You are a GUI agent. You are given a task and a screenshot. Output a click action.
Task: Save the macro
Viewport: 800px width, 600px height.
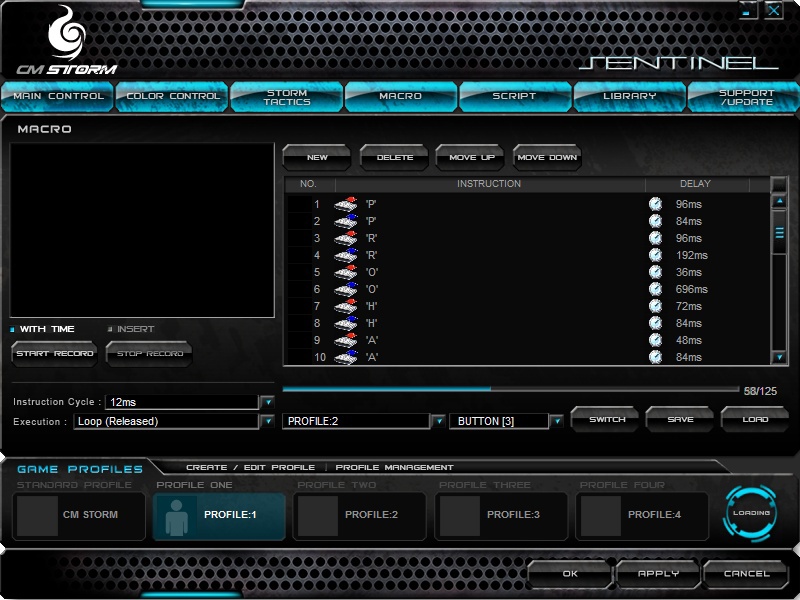tap(680, 419)
